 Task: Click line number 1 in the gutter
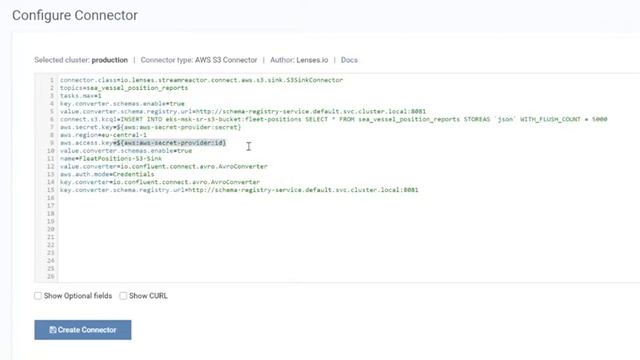tap(52, 80)
